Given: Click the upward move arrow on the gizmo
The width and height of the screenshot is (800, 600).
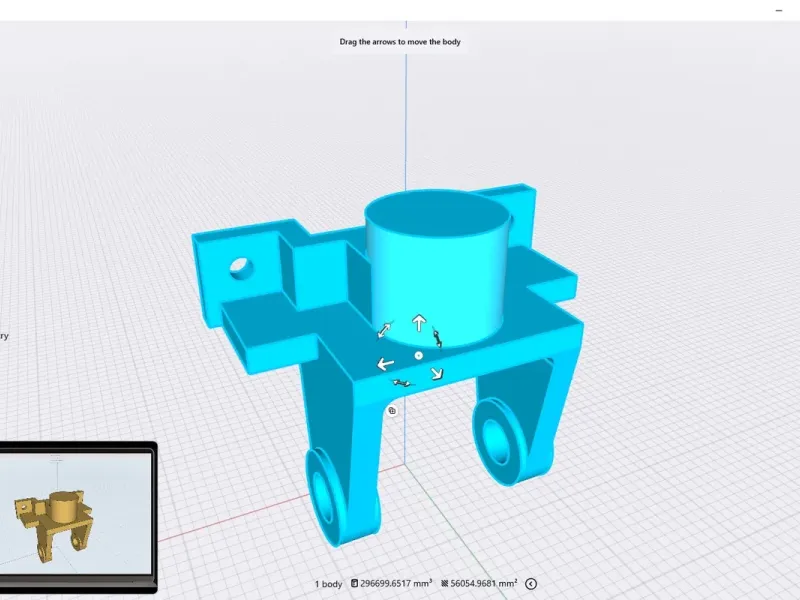Looking at the screenshot, I should click(x=419, y=322).
